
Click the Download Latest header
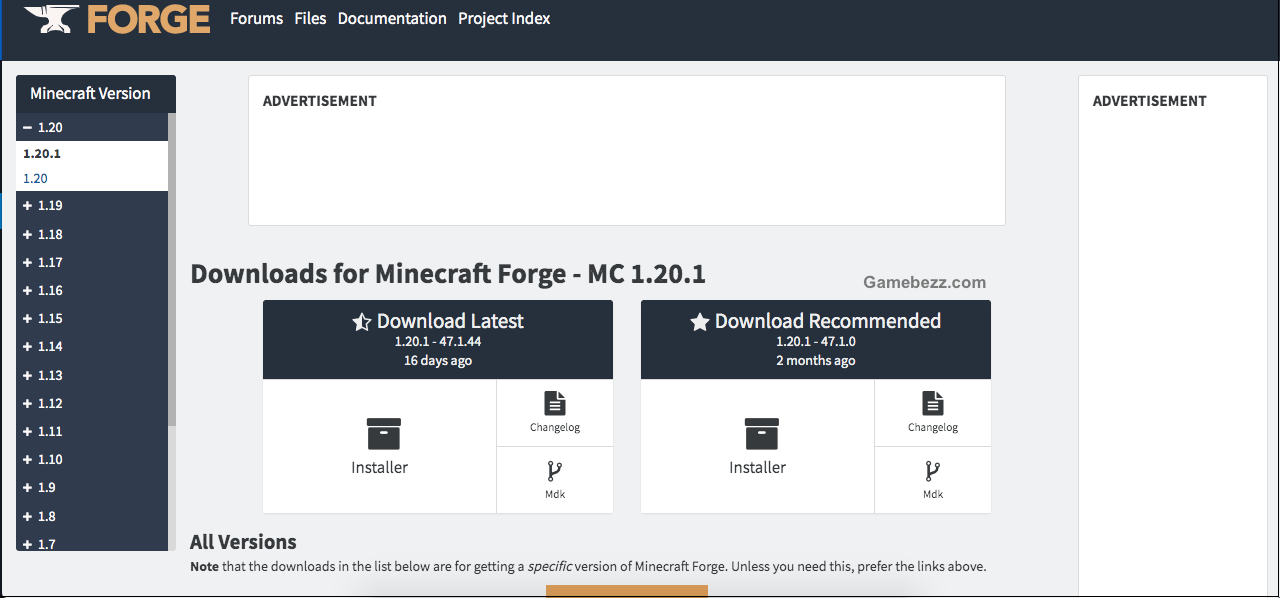pyautogui.click(x=438, y=340)
